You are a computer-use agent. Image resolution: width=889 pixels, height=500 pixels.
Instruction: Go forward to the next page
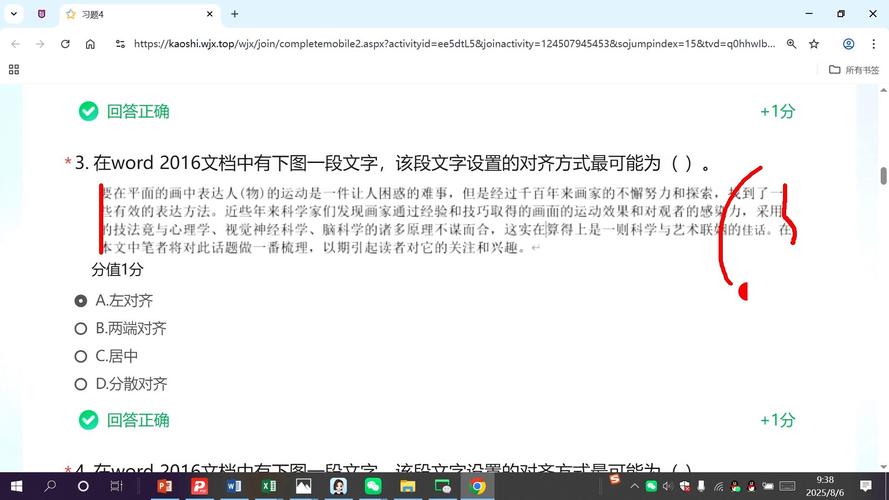[x=40, y=44]
